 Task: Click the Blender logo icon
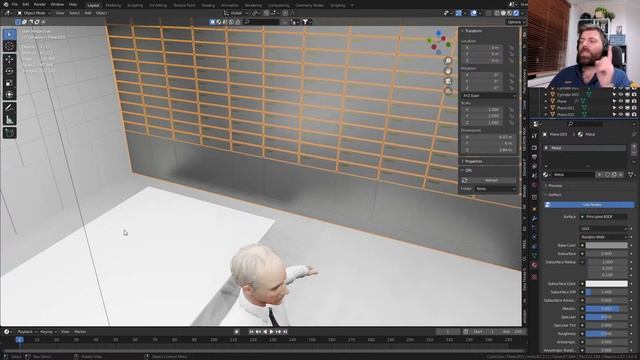6,4
